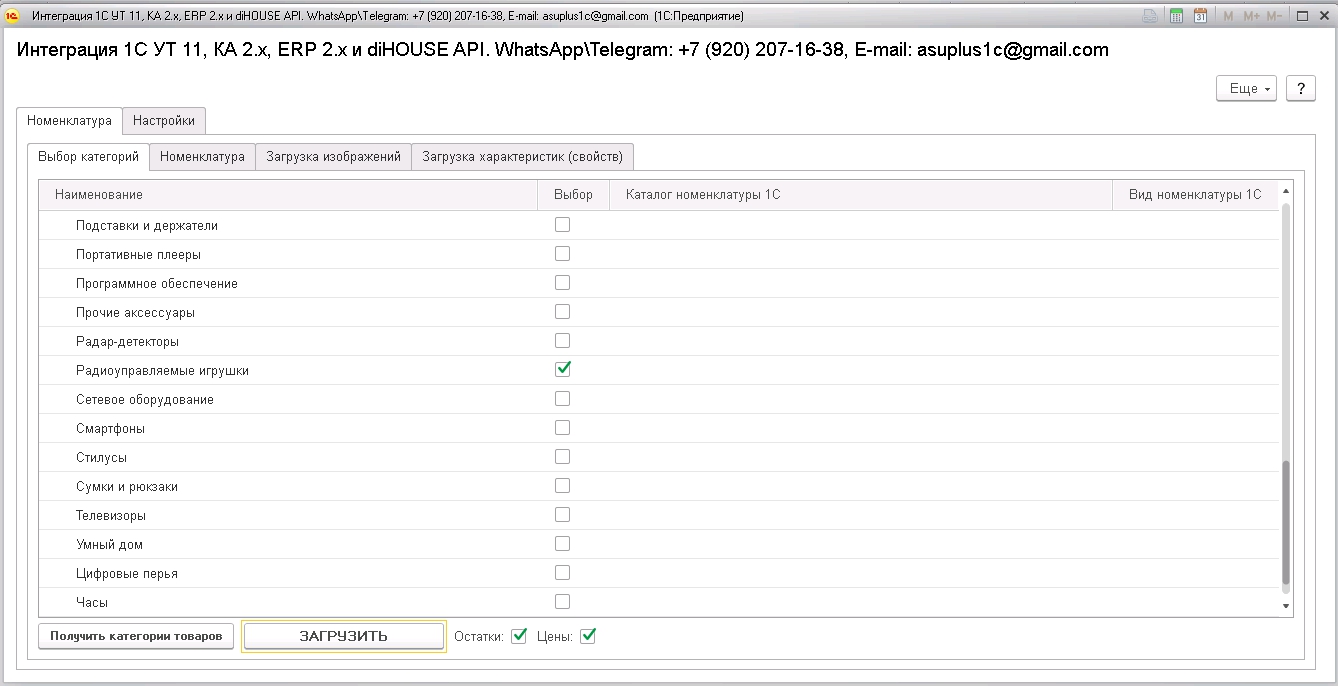Click the Каталог номенклатуры 1С column header
Image resolution: width=1338 pixels, height=686 pixels.
861,195
